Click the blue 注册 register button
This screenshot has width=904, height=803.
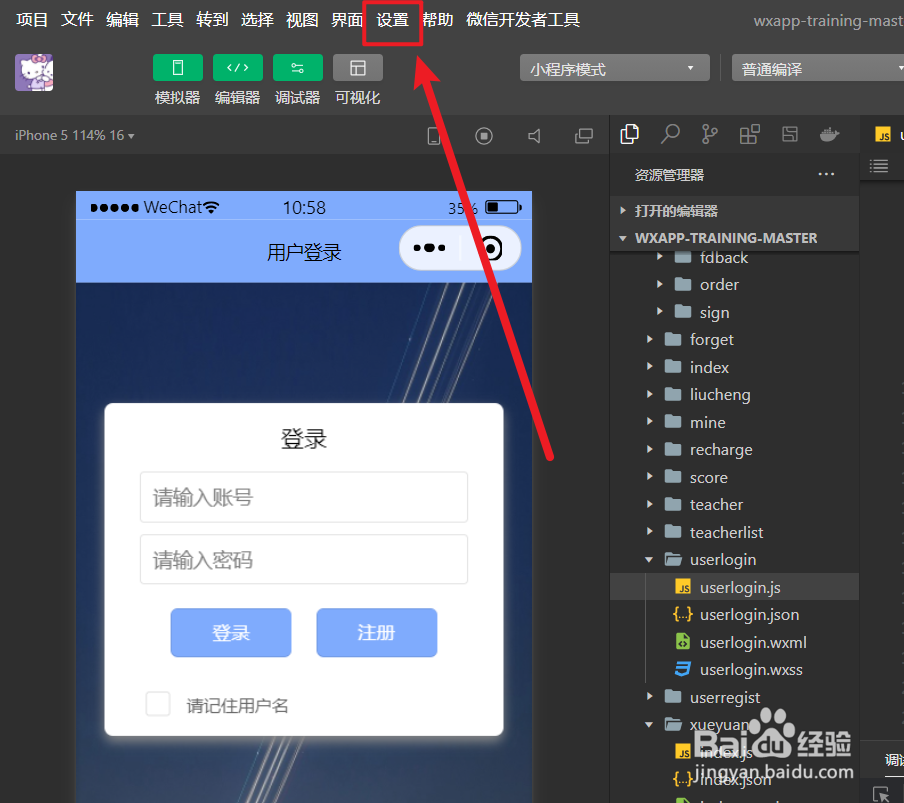pos(376,632)
